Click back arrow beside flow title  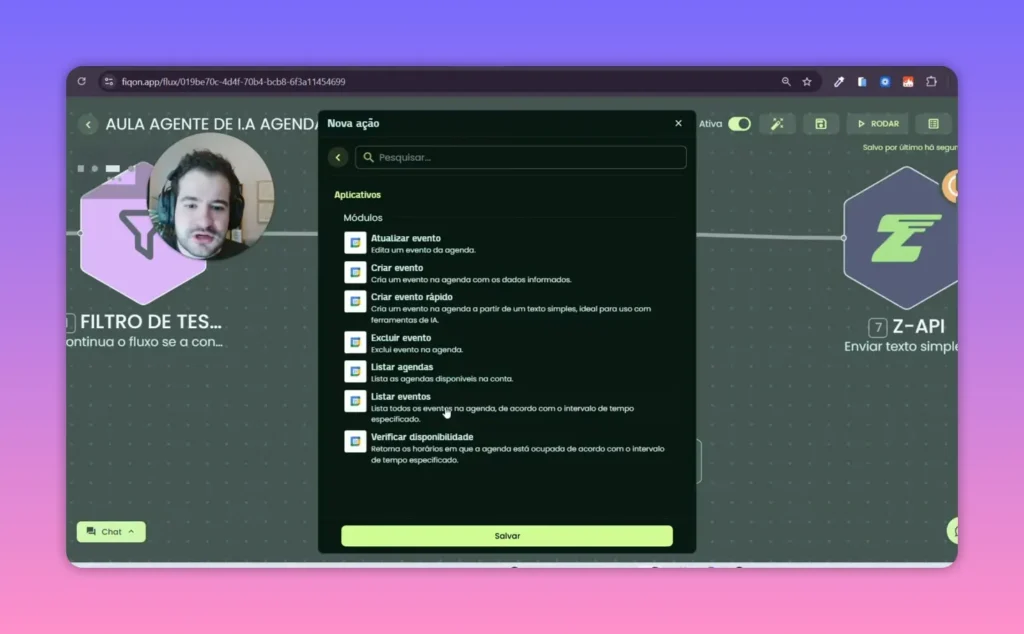tap(88, 124)
